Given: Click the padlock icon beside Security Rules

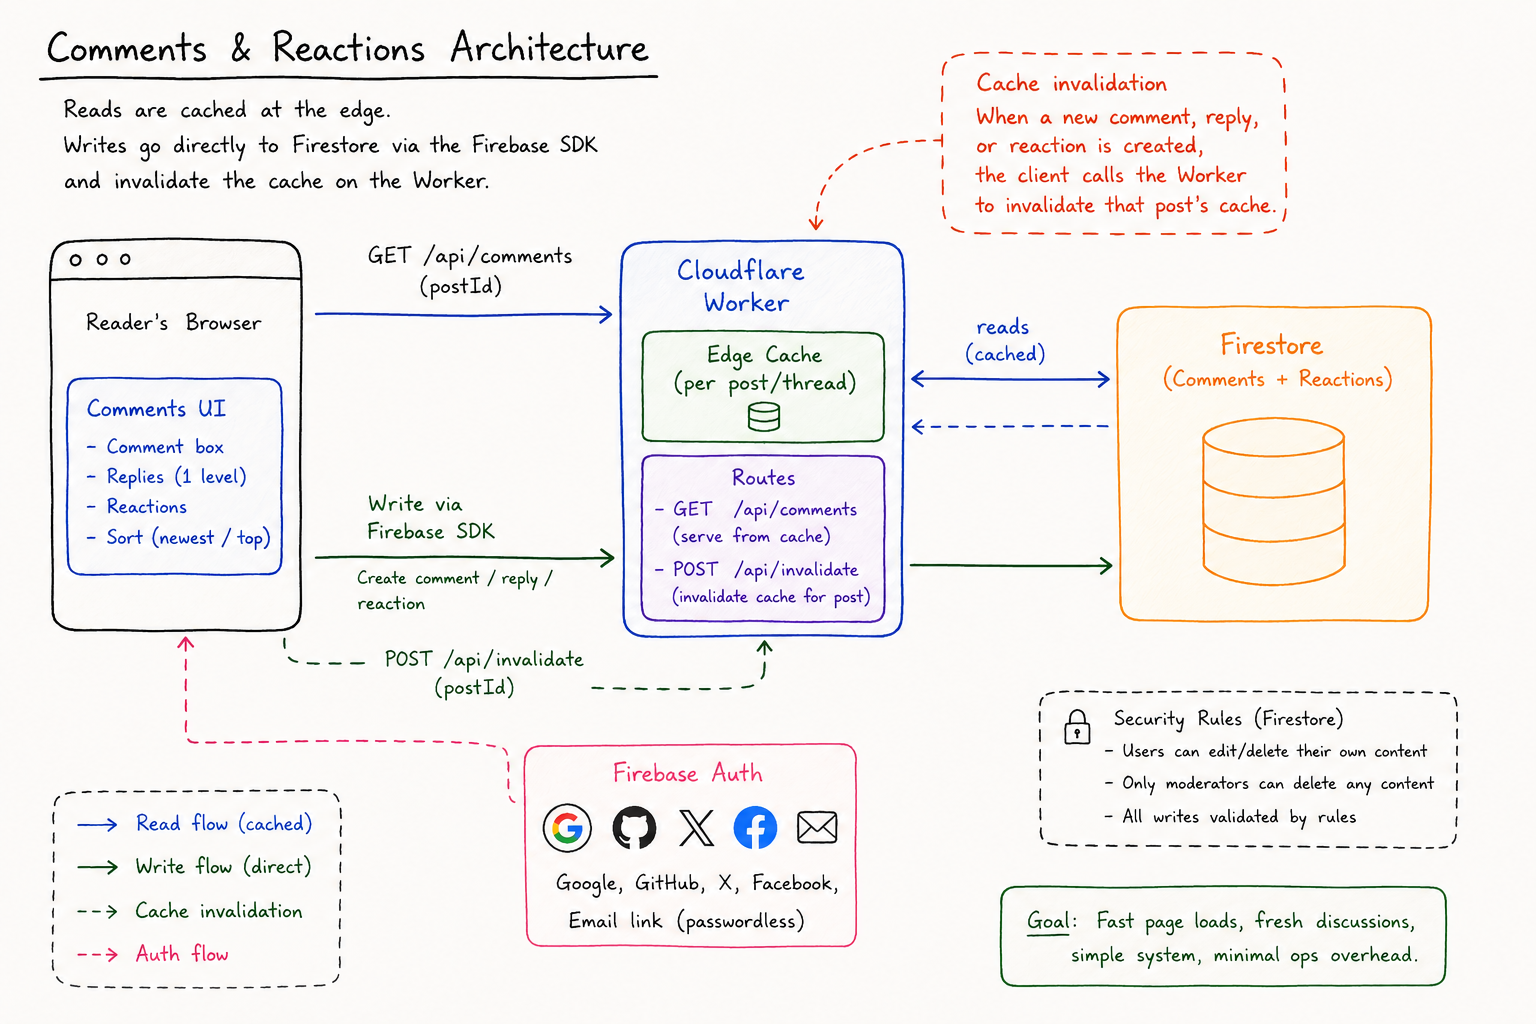Looking at the screenshot, I should [x=1077, y=726].
